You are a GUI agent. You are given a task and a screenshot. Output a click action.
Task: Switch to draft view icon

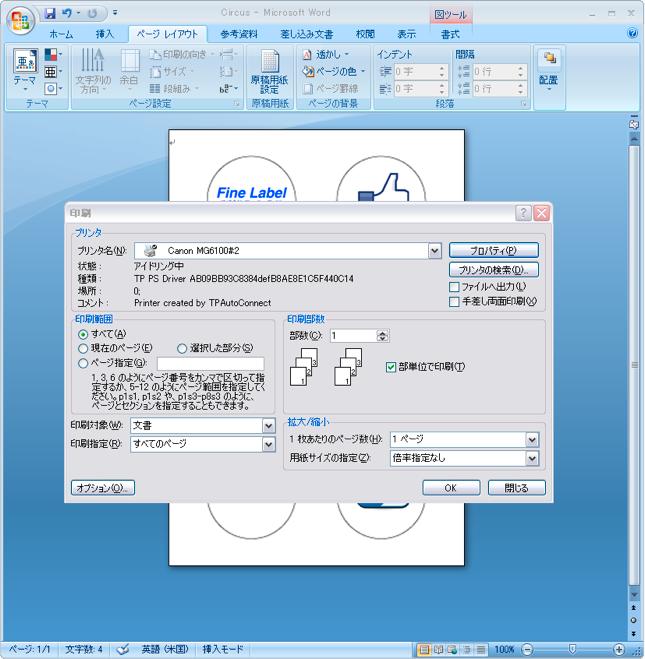click(x=481, y=650)
